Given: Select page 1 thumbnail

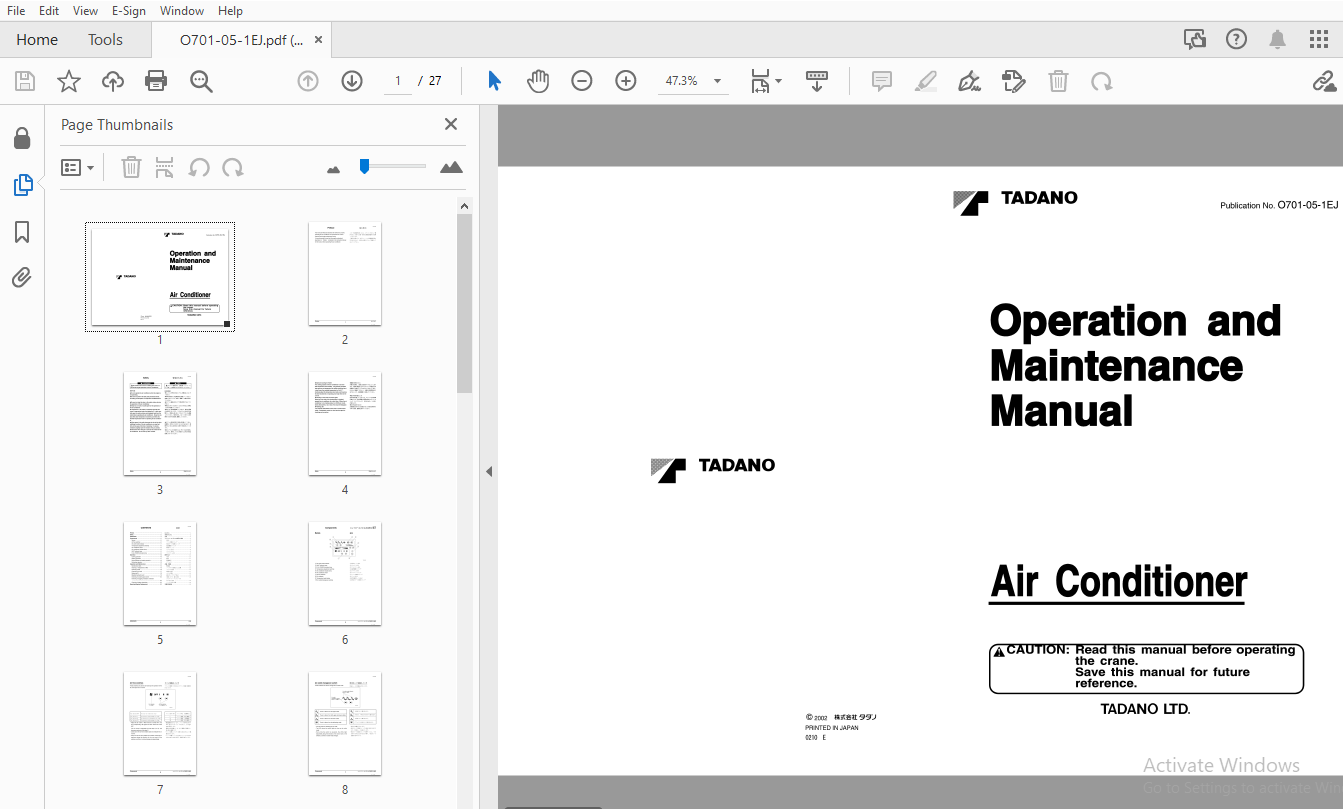Looking at the screenshot, I should point(160,276).
